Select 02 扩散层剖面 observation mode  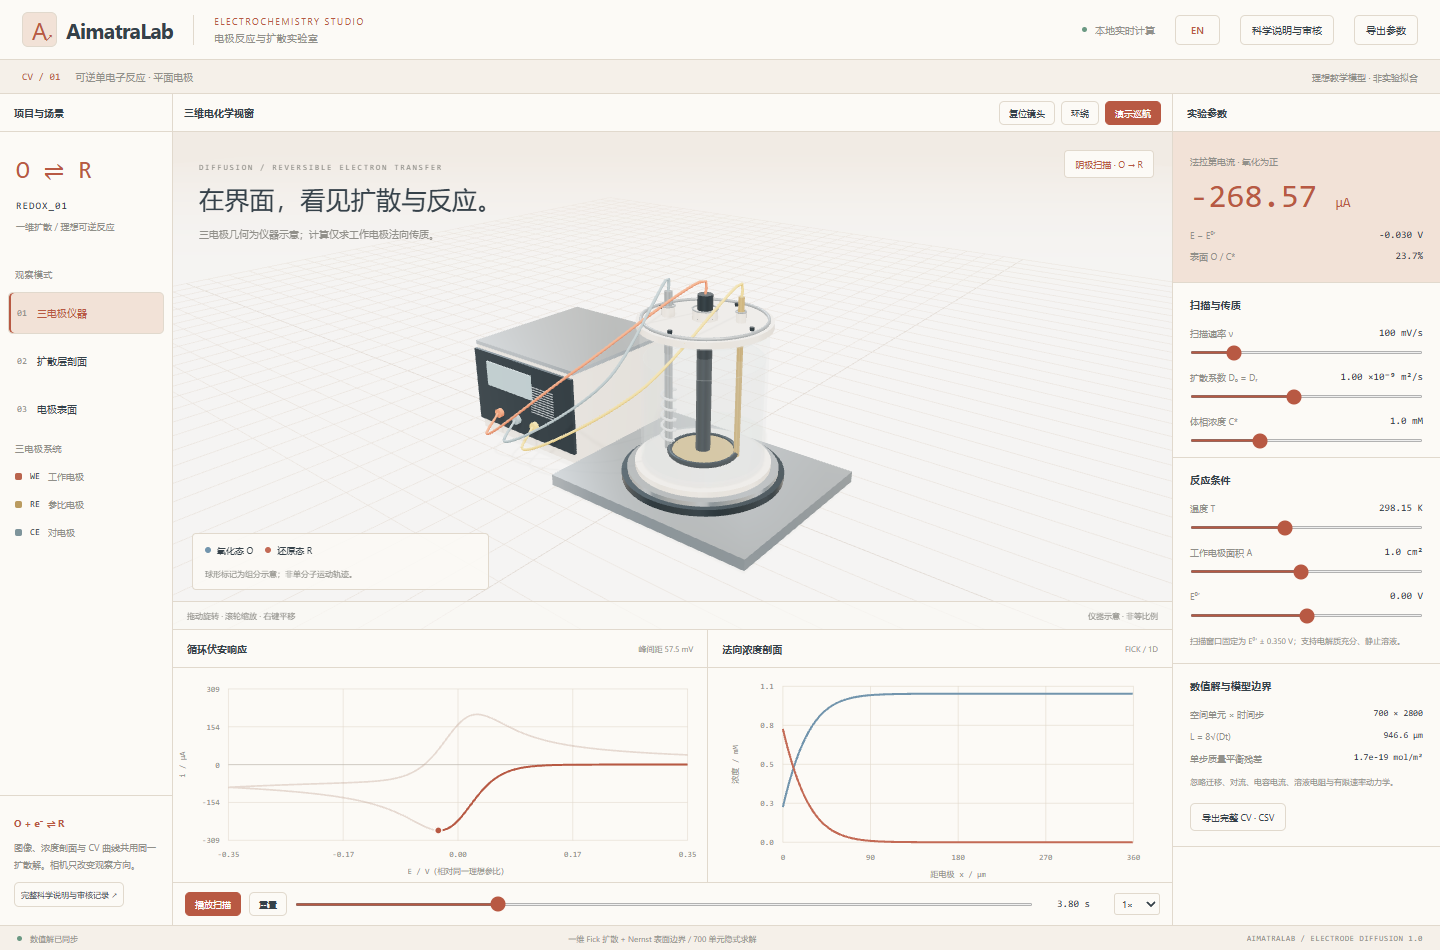click(86, 361)
